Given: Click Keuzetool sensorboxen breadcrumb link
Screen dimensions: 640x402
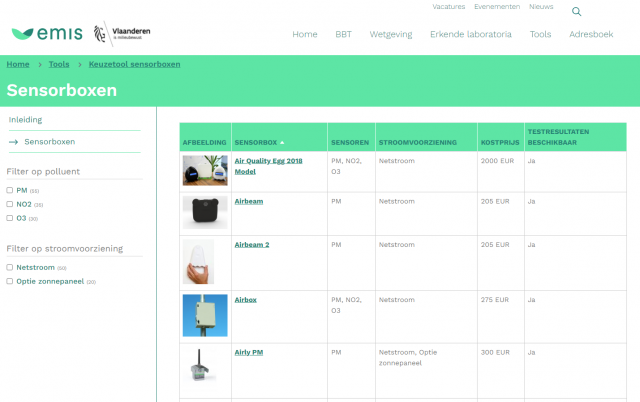Looking at the screenshot, I should [x=134, y=64].
